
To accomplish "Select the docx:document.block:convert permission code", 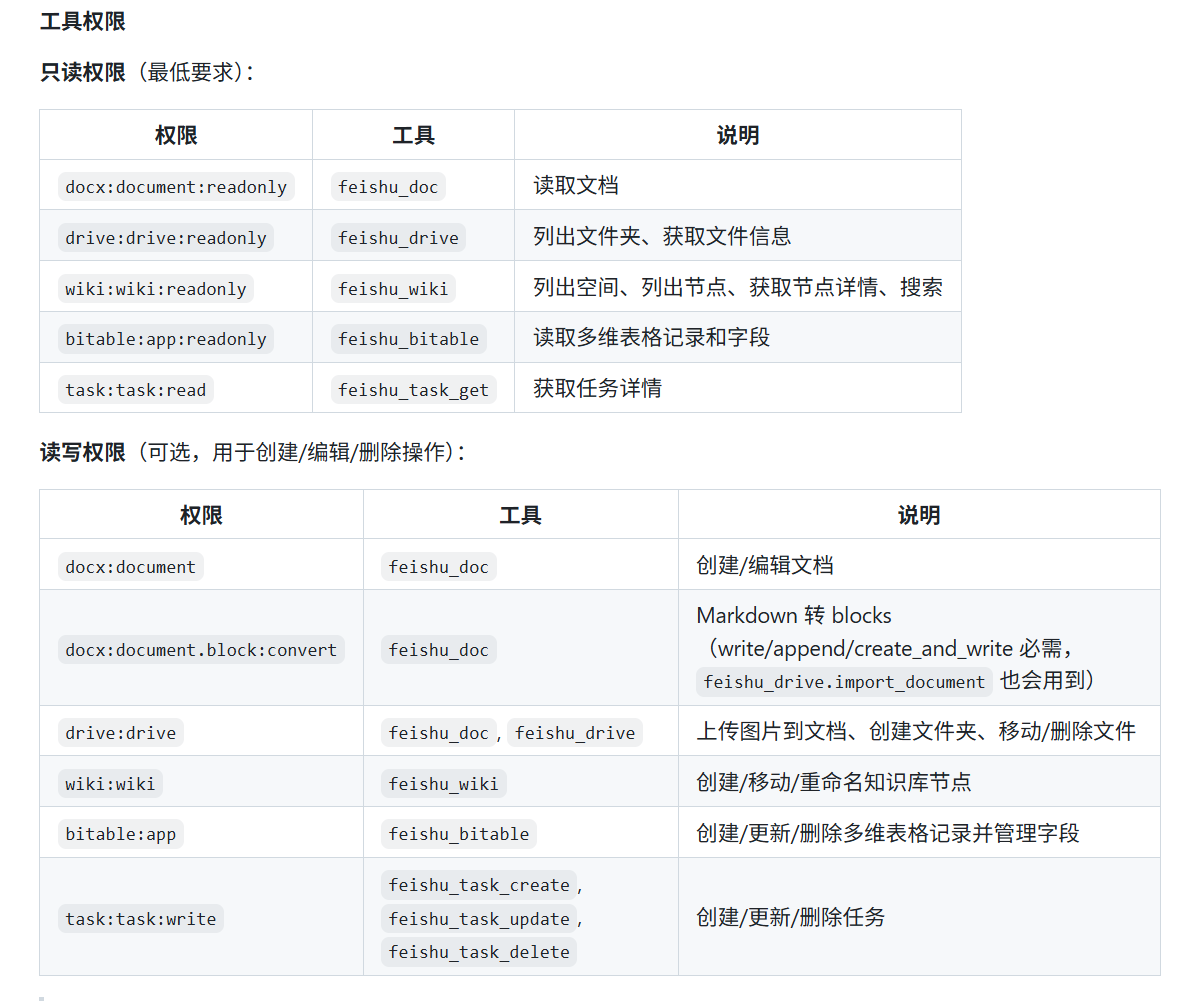I will pyautogui.click(x=201, y=650).
